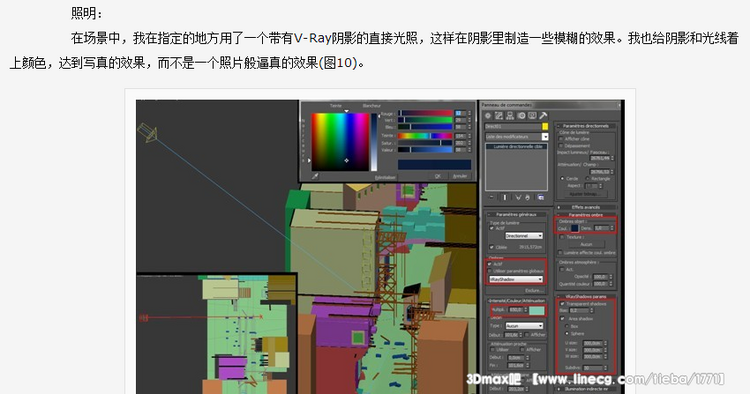The height and width of the screenshot is (394, 750).
Task: Open the Display tab icon
Action: point(532,116)
